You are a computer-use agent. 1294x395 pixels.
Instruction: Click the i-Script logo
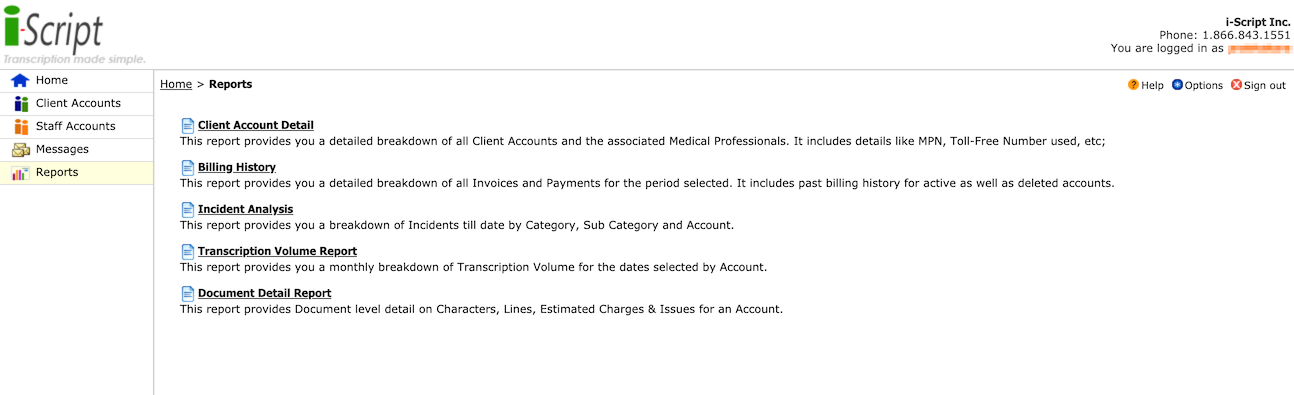[x=53, y=30]
